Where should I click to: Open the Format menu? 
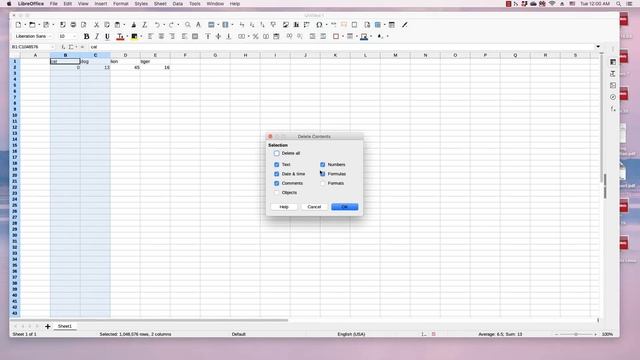click(x=121, y=4)
